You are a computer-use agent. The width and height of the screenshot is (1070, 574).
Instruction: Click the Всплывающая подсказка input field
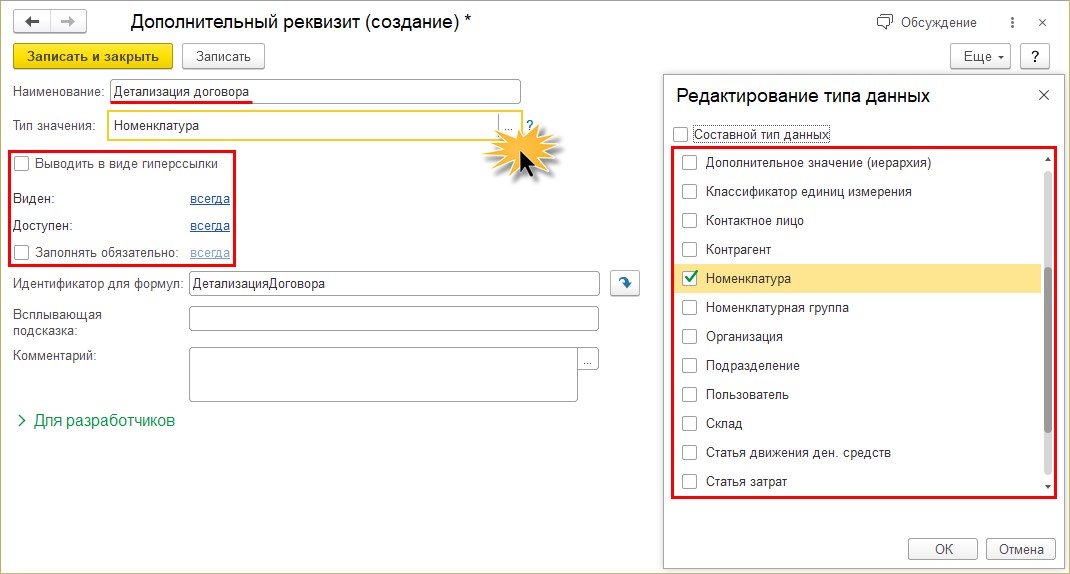pos(393,318)
